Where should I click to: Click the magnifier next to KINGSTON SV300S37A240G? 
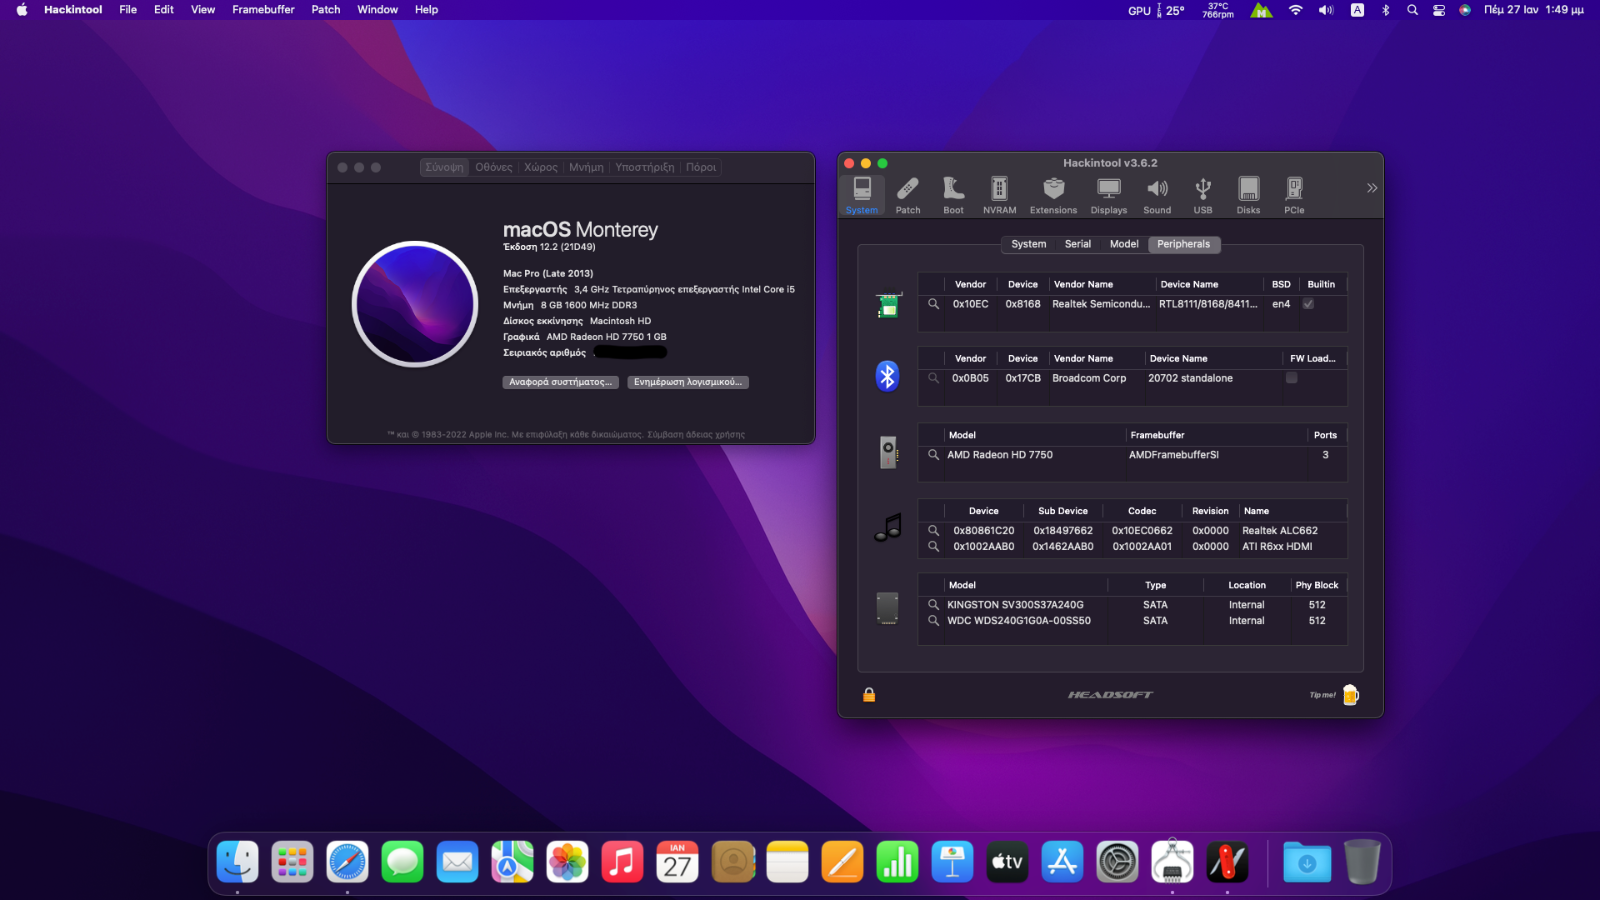[933, 605]
